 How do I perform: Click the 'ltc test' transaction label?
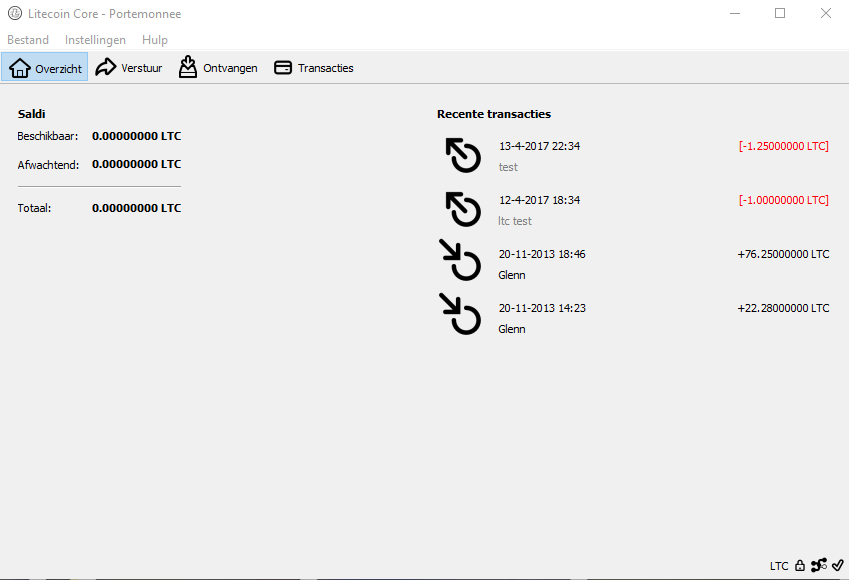(515, 221)
